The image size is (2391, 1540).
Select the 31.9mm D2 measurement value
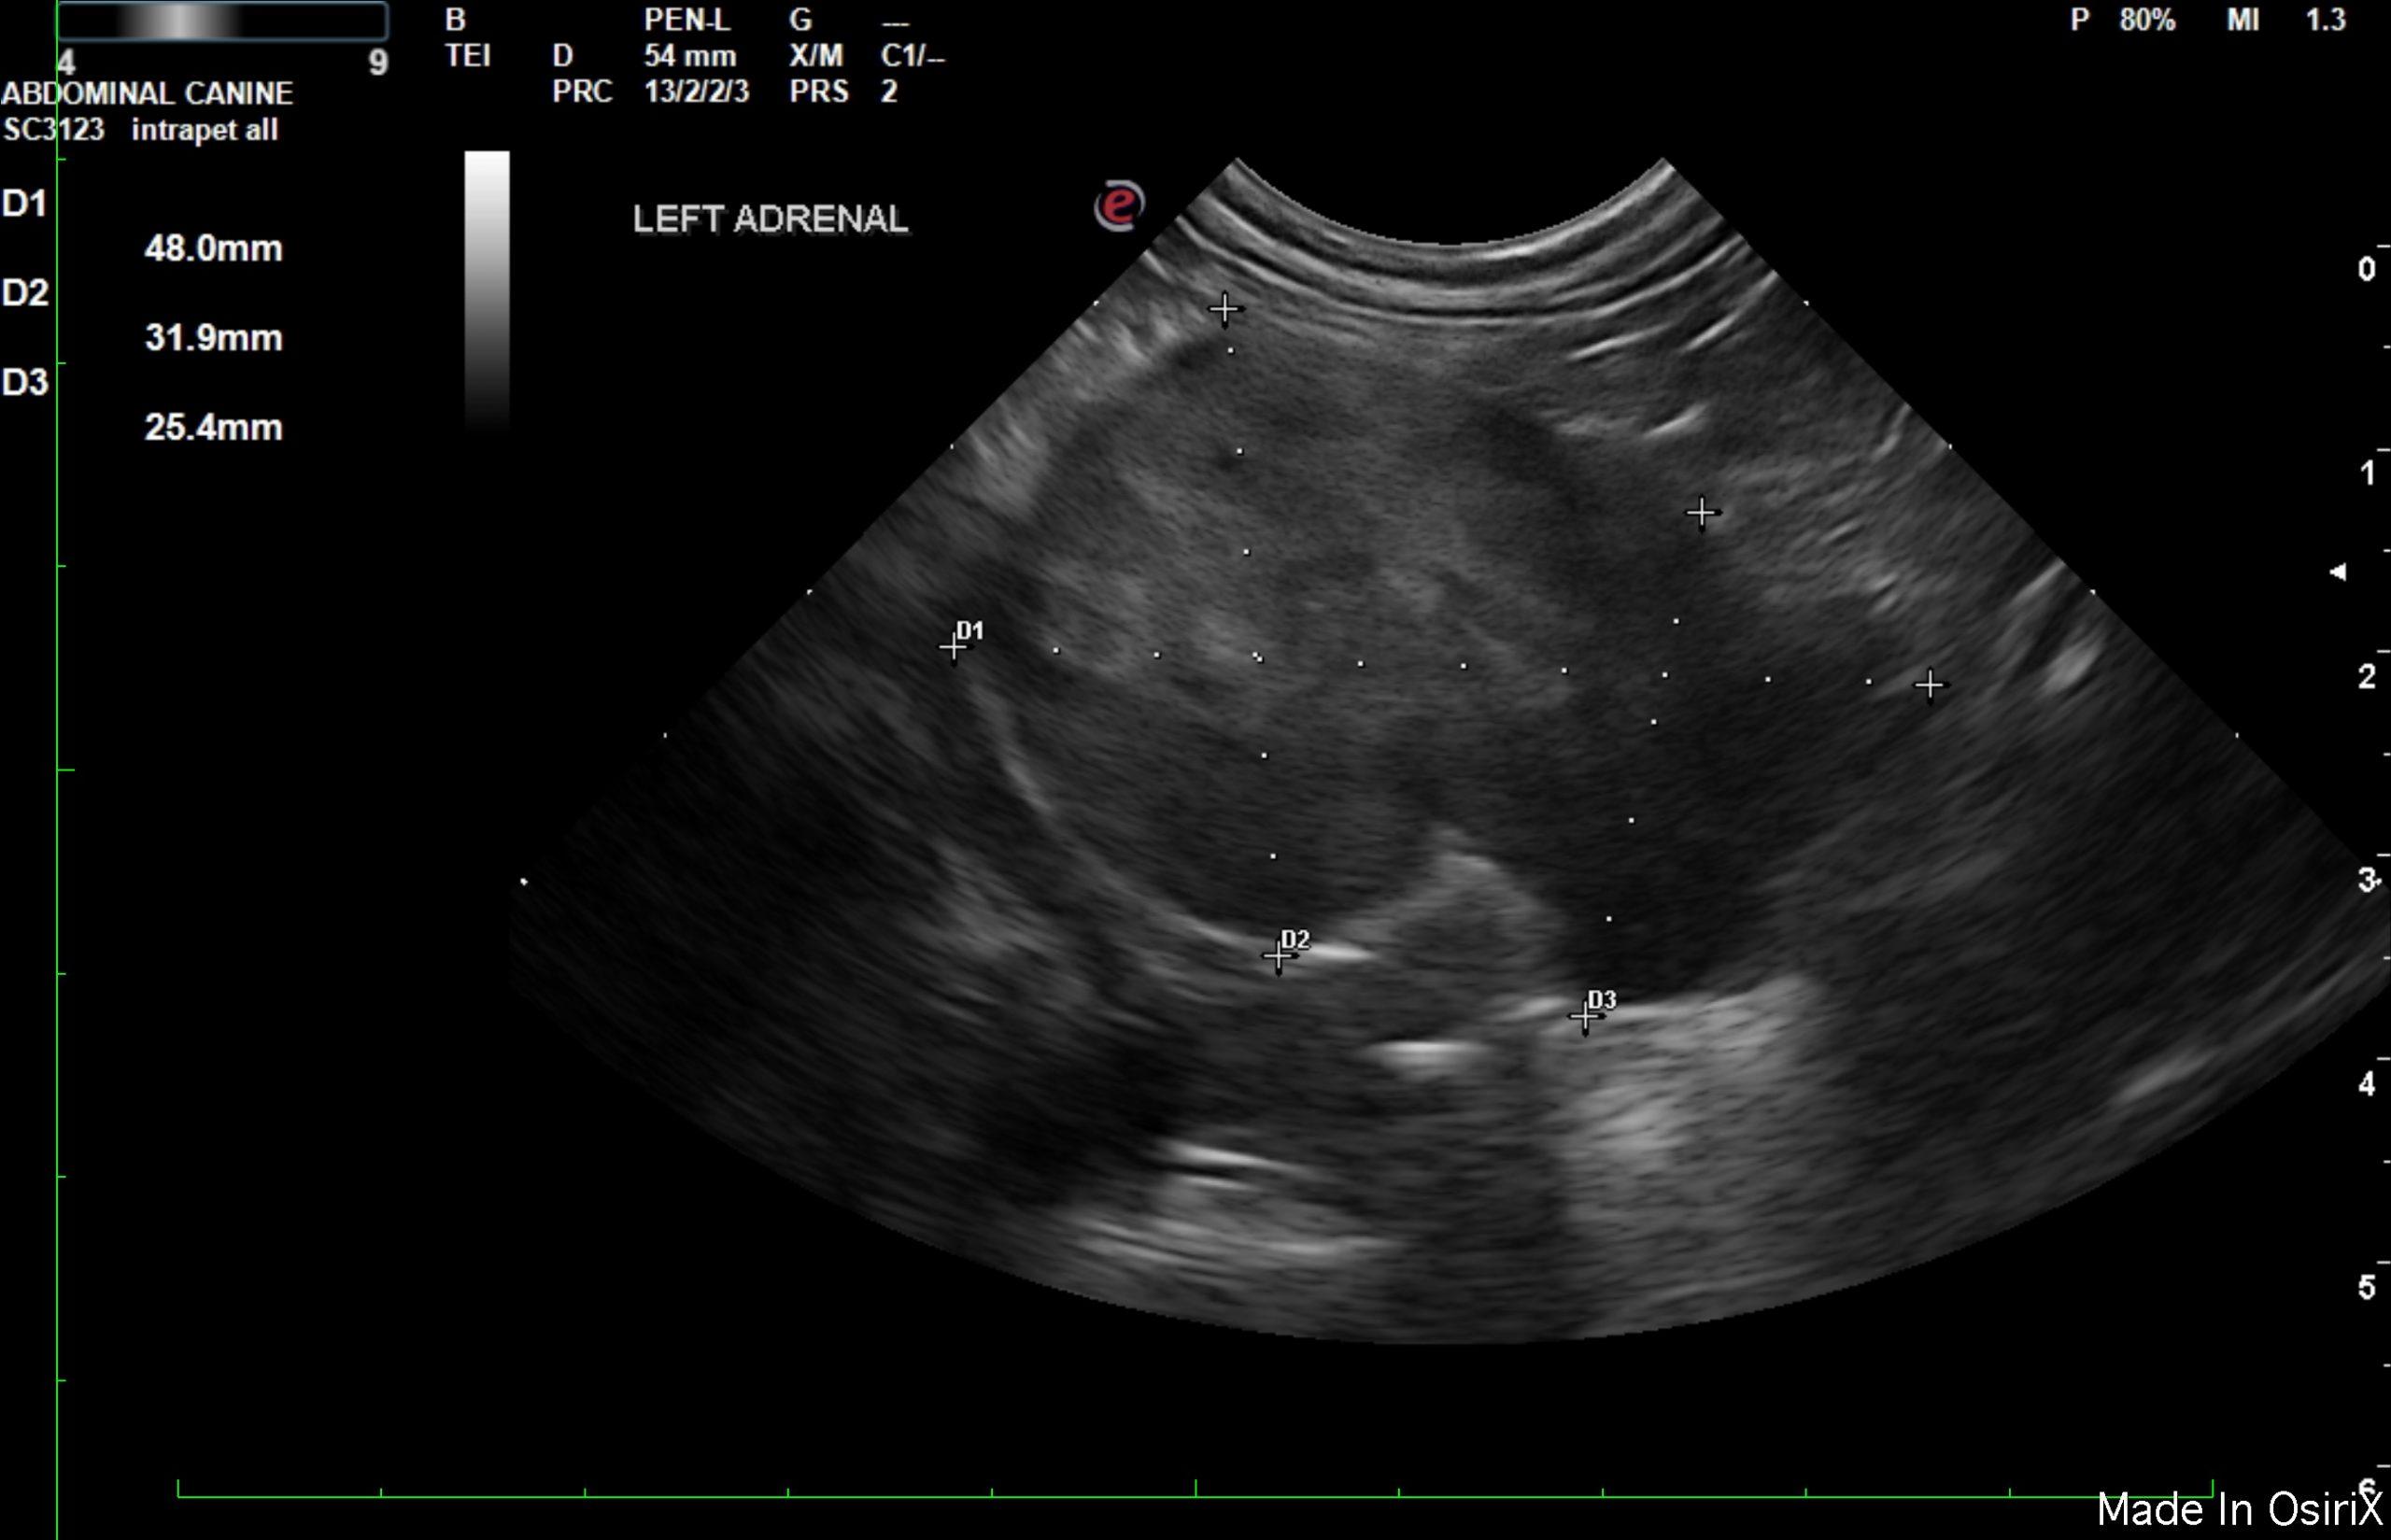pyautogui.click(x=213, y=338)
